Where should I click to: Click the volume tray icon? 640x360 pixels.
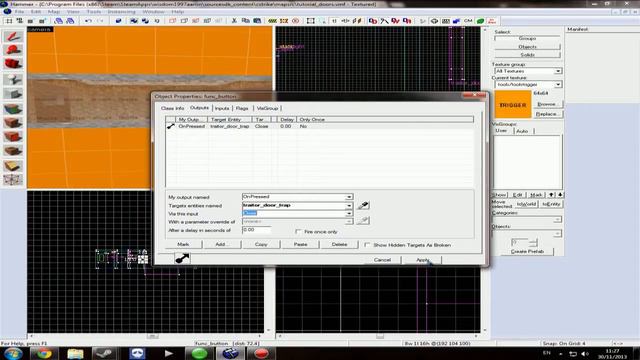[x=584, y=354]
